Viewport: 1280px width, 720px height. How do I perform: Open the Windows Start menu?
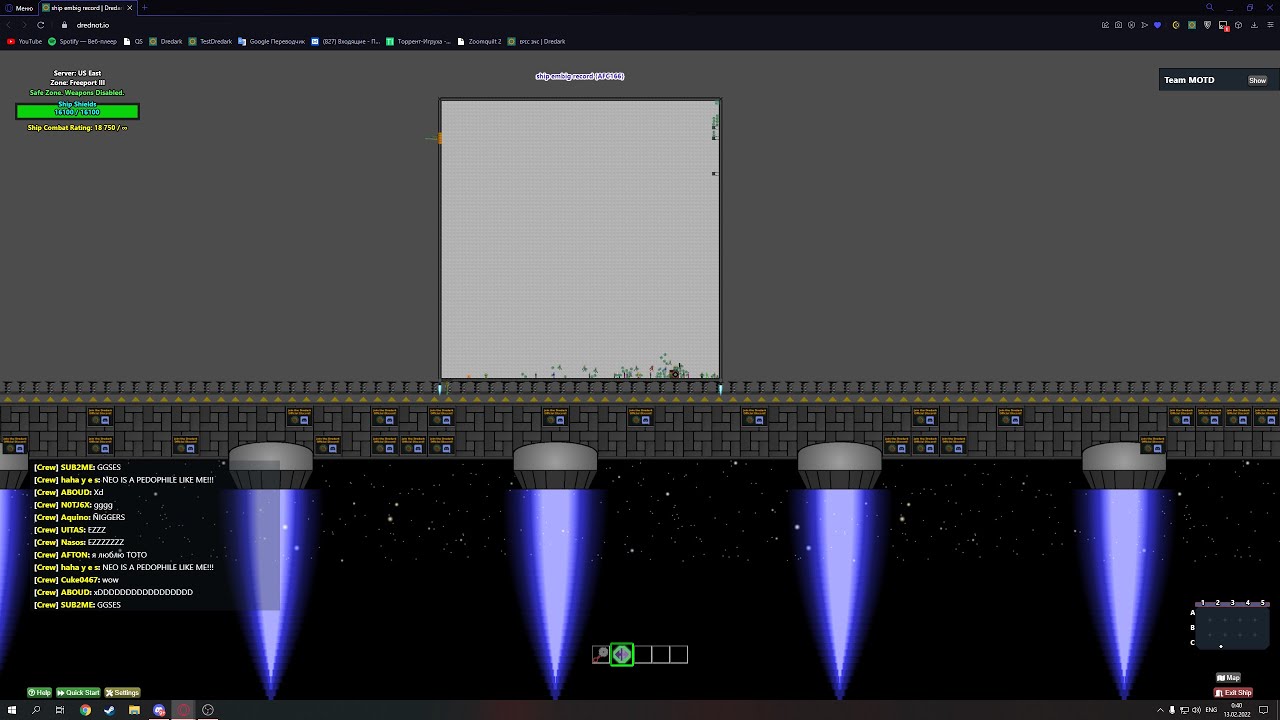point(12,710)
